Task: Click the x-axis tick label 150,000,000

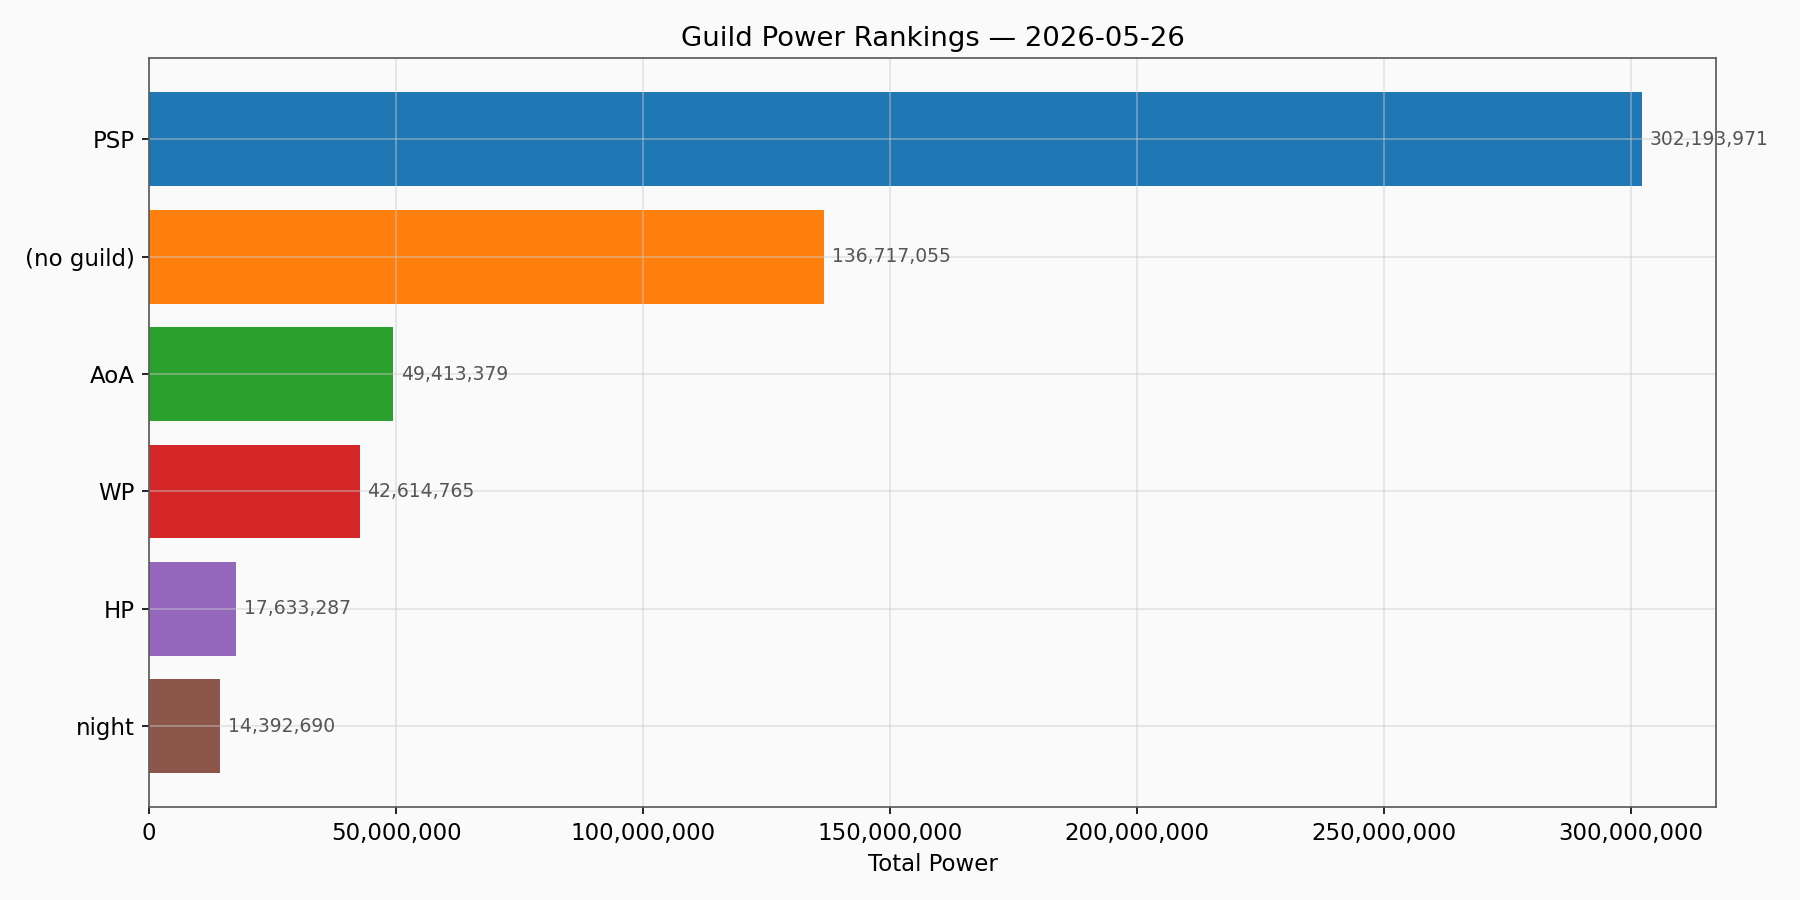Action: [x=890, y=832]
